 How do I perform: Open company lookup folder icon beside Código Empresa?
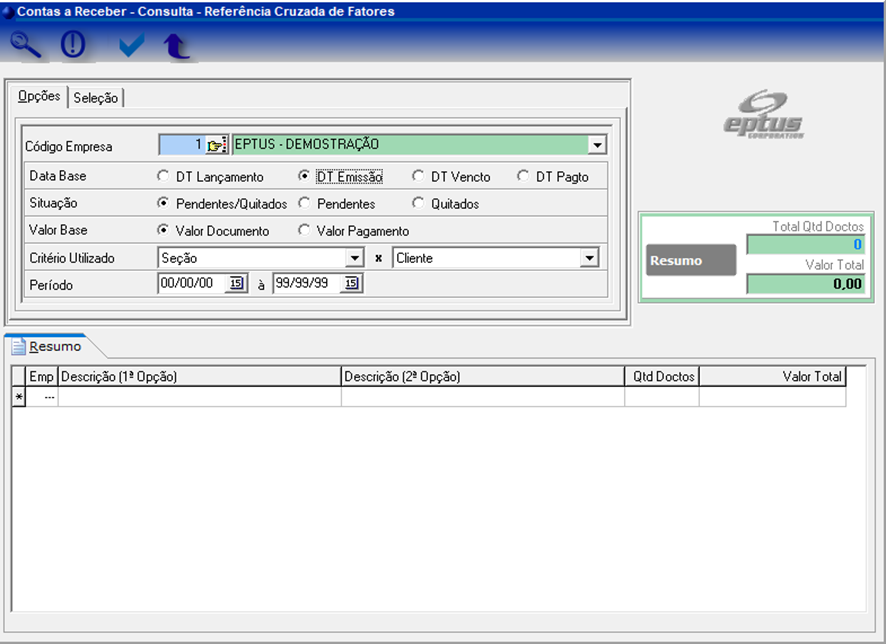[217, 145]
